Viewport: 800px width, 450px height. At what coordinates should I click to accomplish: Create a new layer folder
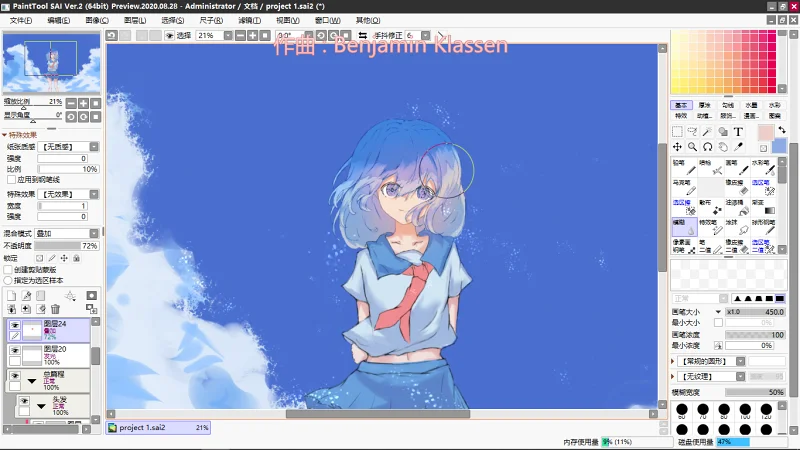pos(41,295)
